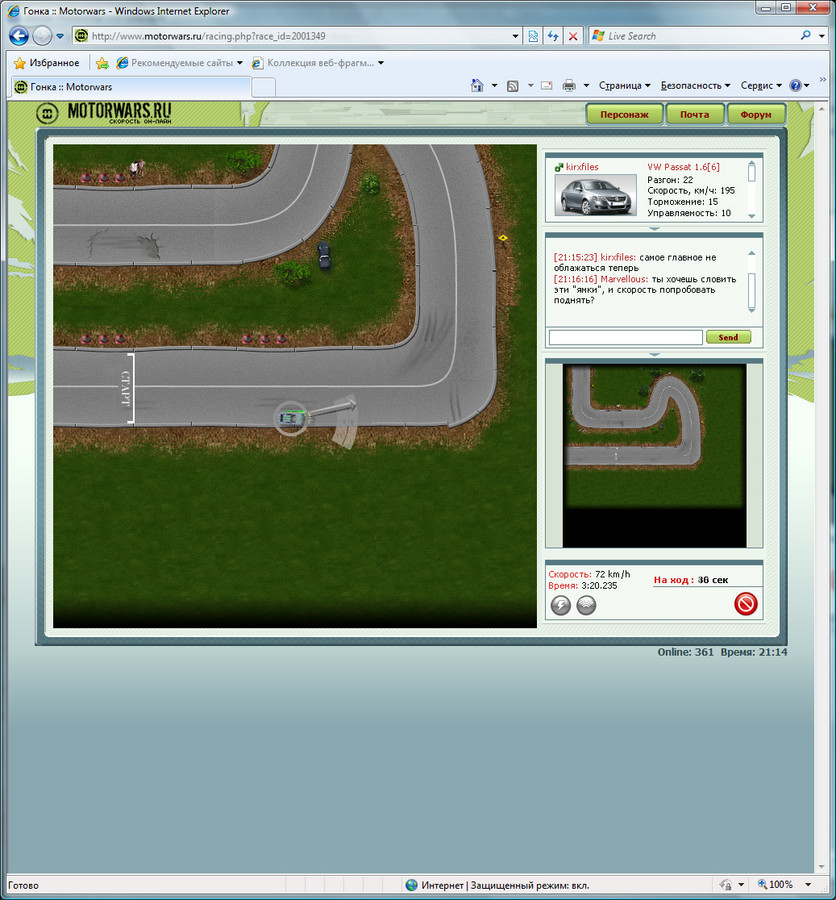Click the RSS feeds icon
The image size is (836, 900).
(513, 86)
